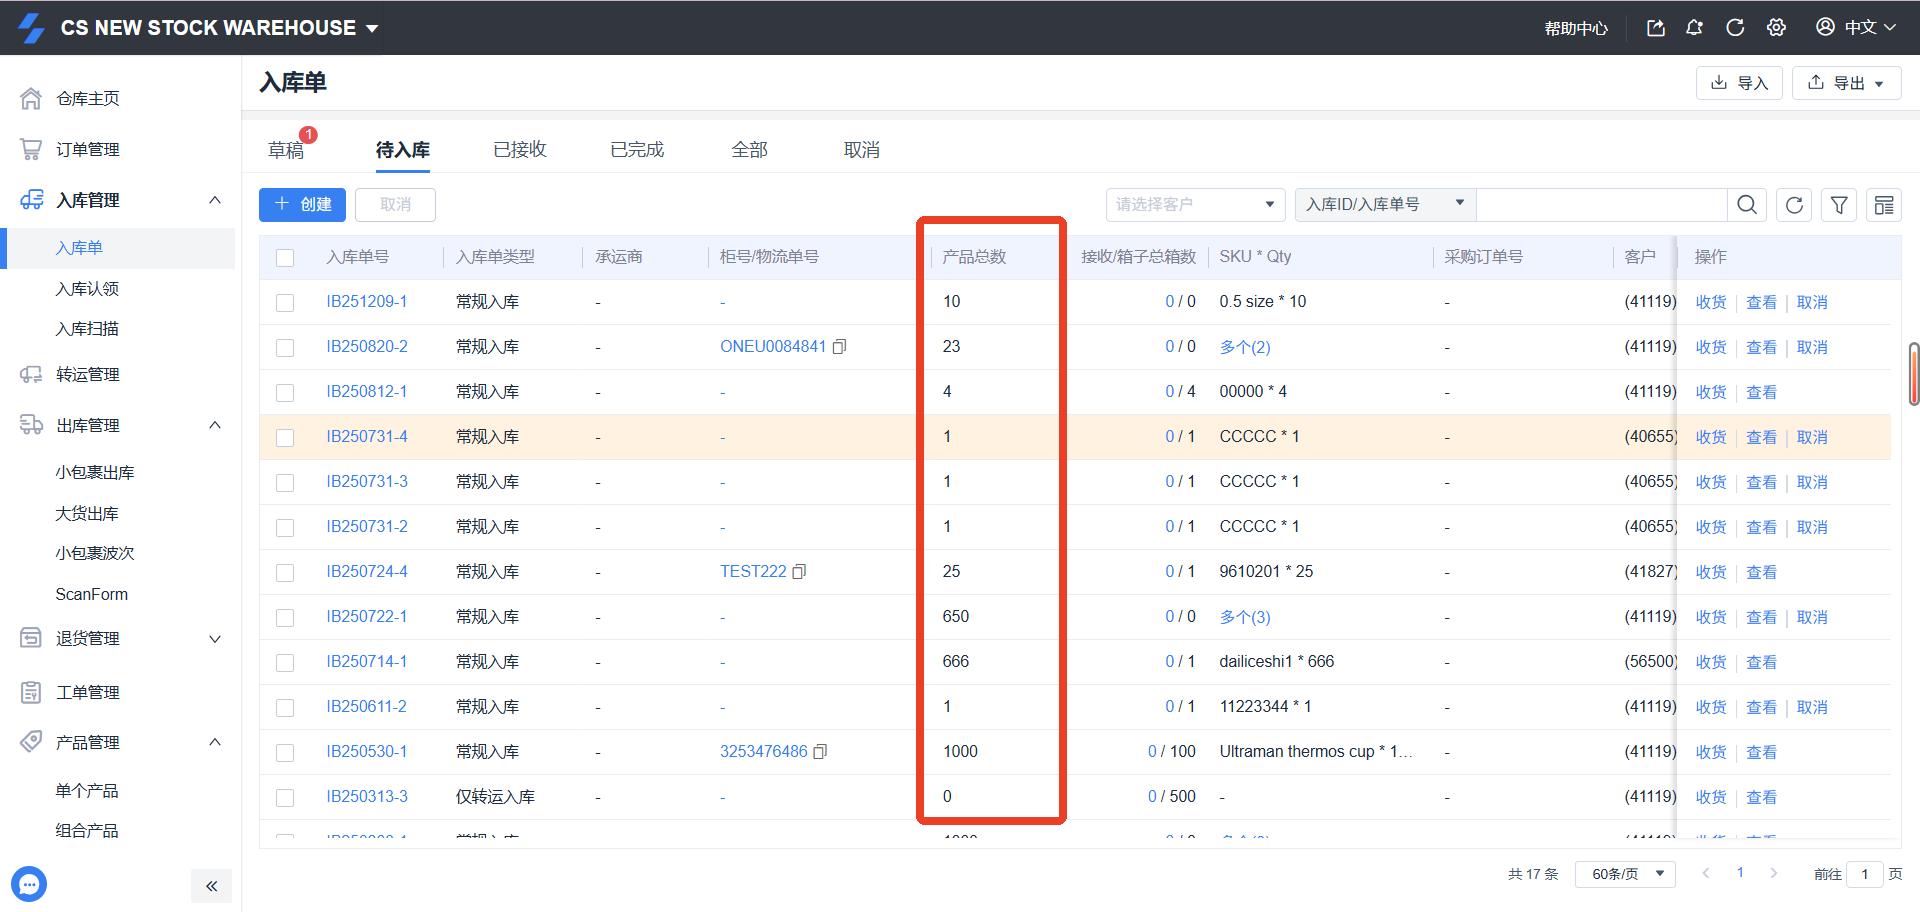Check the select-all header checkbox
Screen dimensions: 1920x912
pos(285,258)
